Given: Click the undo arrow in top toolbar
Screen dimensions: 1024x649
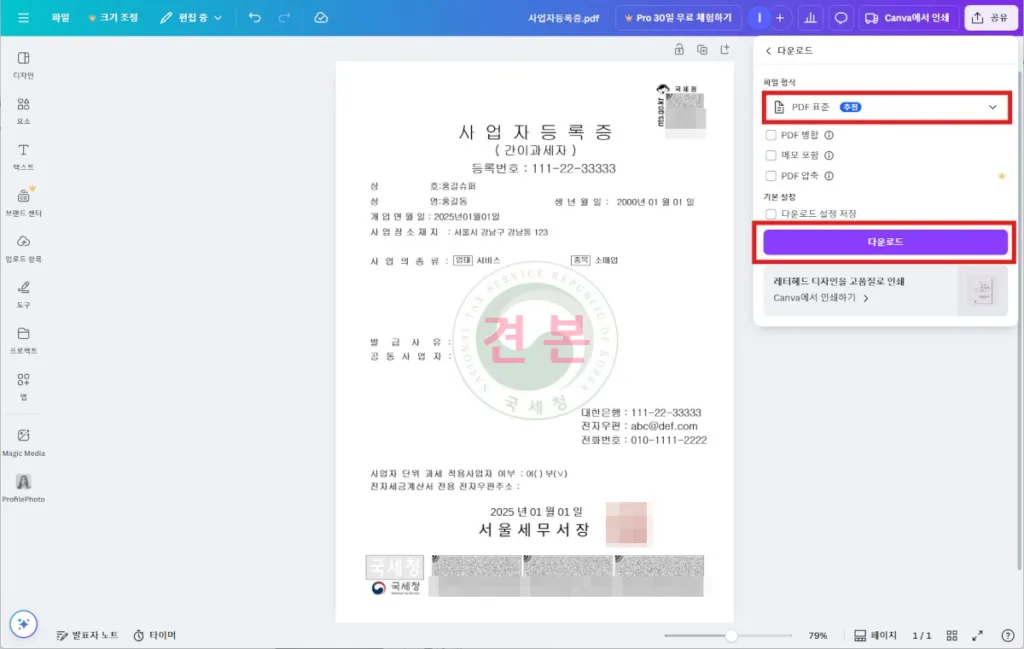Looking at the screenshot, I should pos(254,18).
